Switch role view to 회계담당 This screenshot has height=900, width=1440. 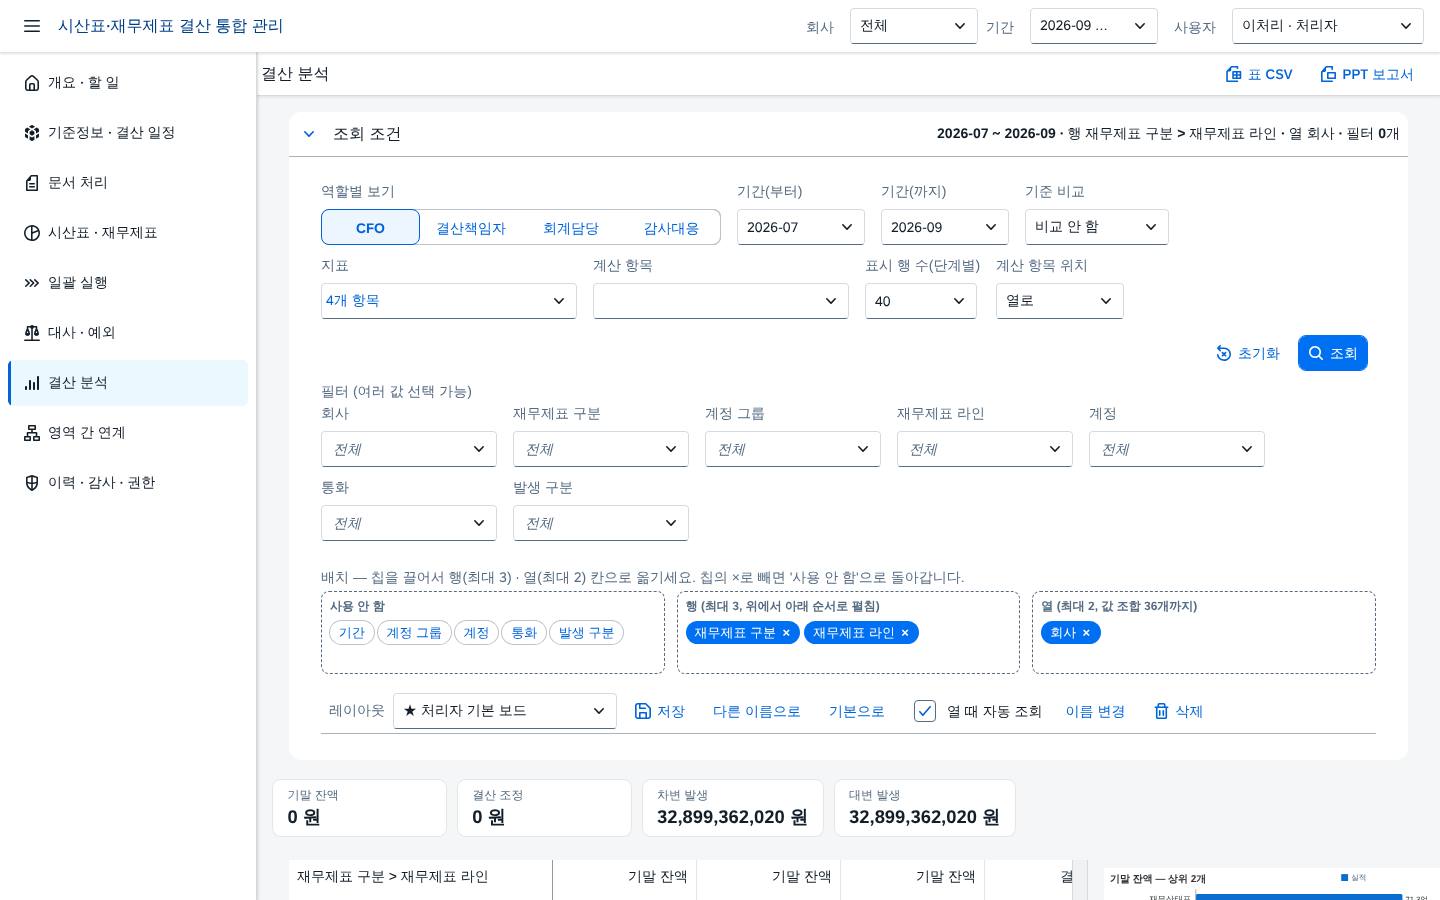(x=571, y=227)
